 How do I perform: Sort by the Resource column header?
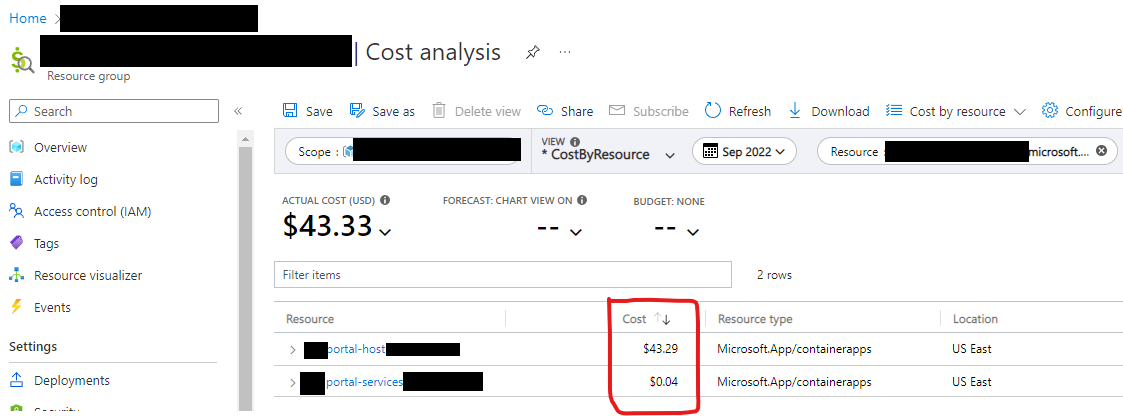tap(310, 319)
